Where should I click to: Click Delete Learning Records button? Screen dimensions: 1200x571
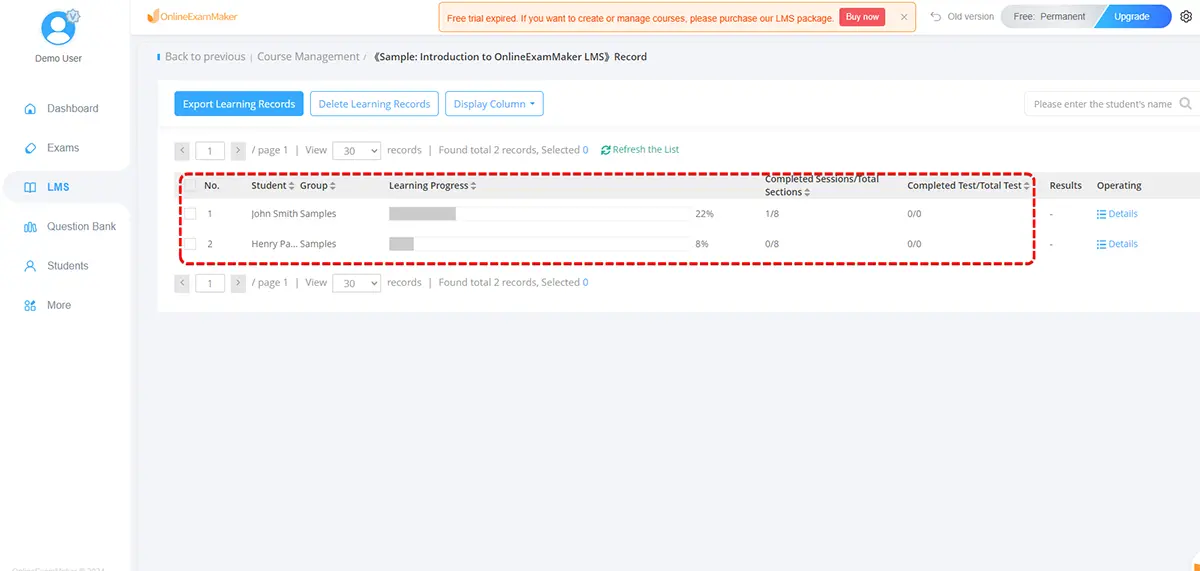[x=374, y=104]
